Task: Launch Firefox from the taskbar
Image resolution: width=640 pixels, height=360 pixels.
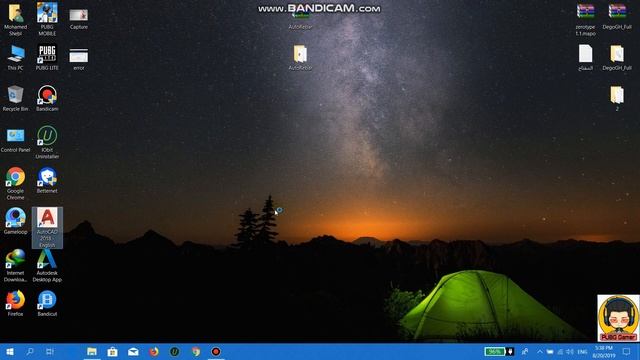Action: click(x=154, y=351)
